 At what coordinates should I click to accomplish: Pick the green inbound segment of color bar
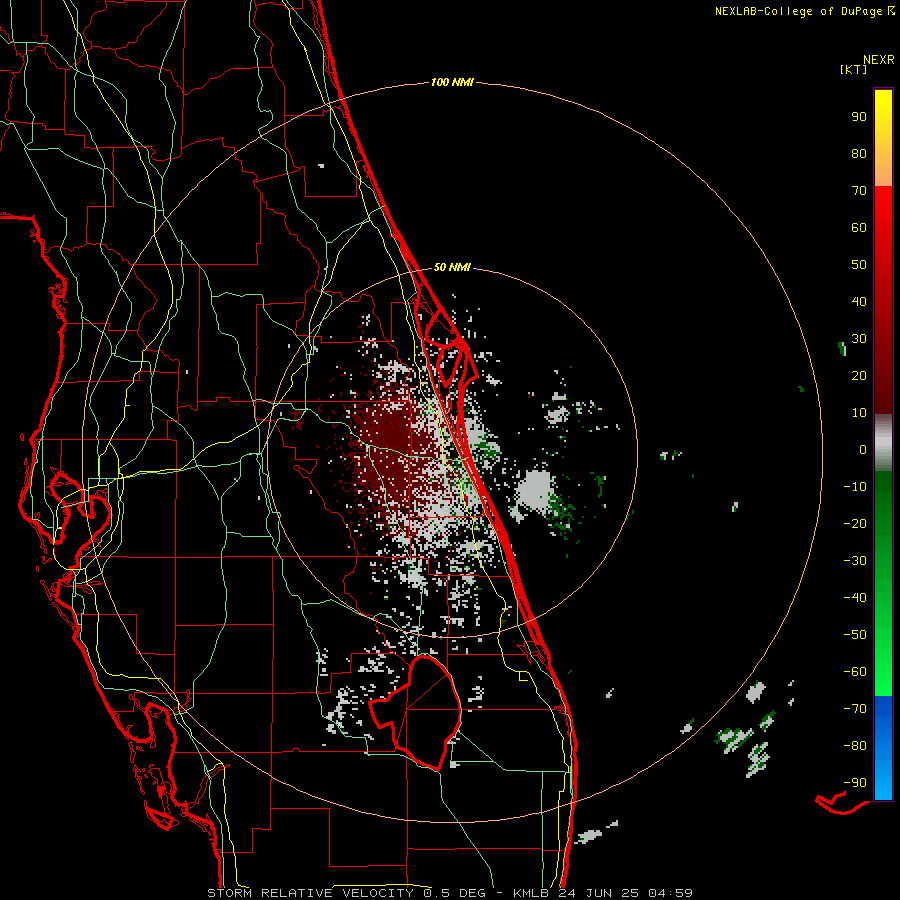(883, 583)
